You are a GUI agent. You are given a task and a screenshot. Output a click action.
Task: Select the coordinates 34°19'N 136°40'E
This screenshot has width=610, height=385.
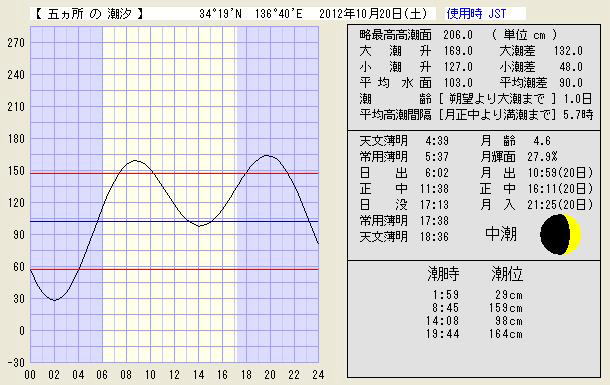coord(251,14)
